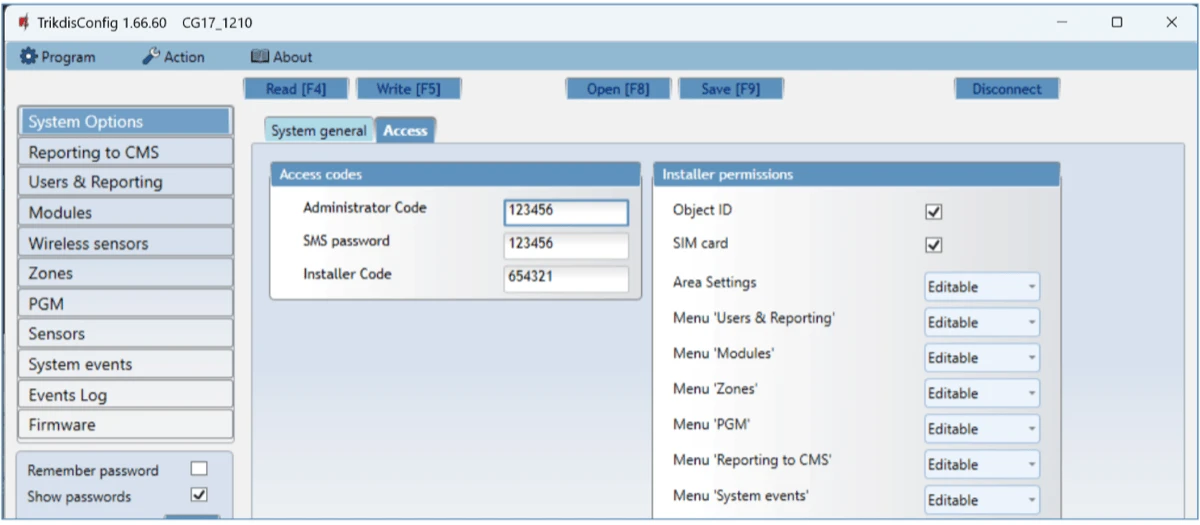Enable the Remember password checkbox
This screenshot has width=1200, height=525.
[199, 469]
